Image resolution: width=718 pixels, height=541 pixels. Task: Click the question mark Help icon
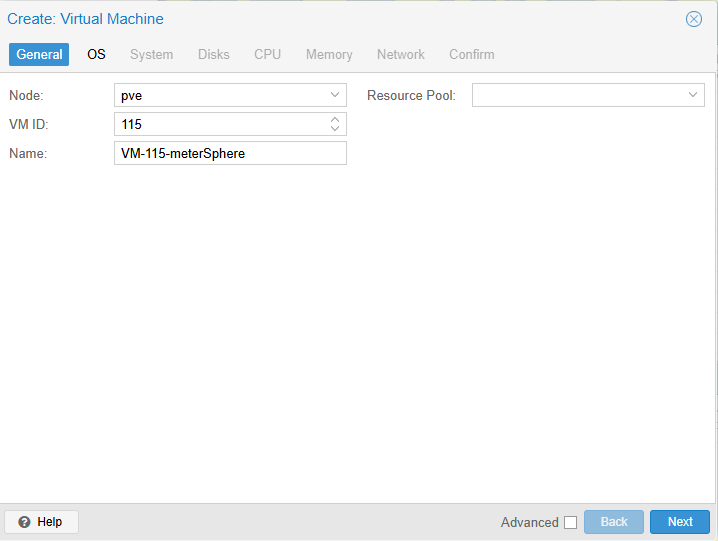[24, 522]
